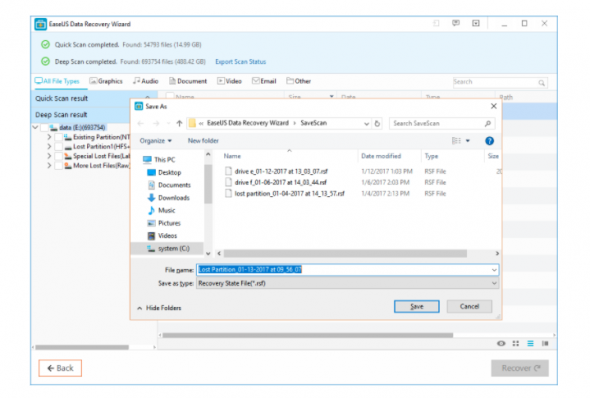Switch to Graphics tab
590x398 pixels.
[x=106, y=81]
